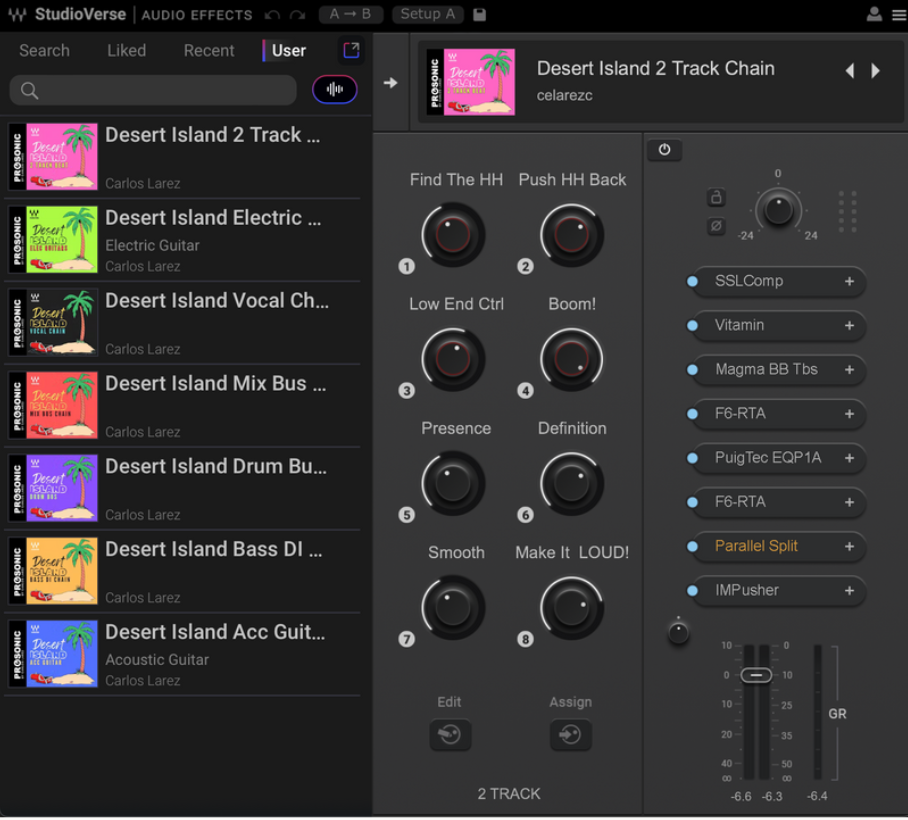Click the undo arrow icon
The image size is (908, 820).
click(273, 15)
